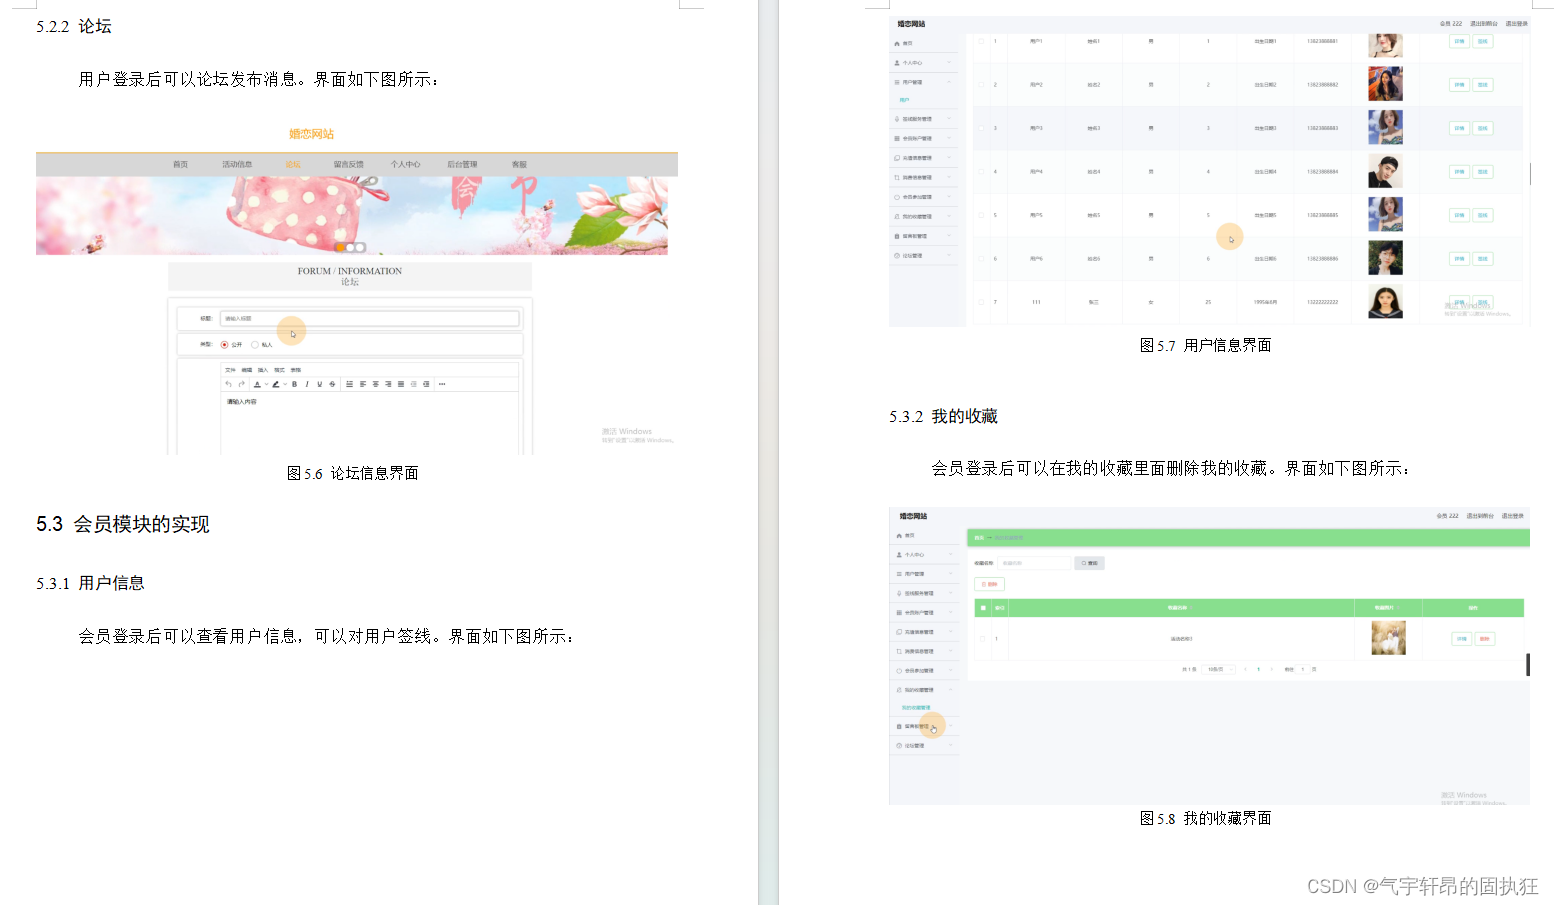Check the checkbox for row 用户4
This screenshot has height=905, width=1554.
pyautogui.click(x=981, y=172)
